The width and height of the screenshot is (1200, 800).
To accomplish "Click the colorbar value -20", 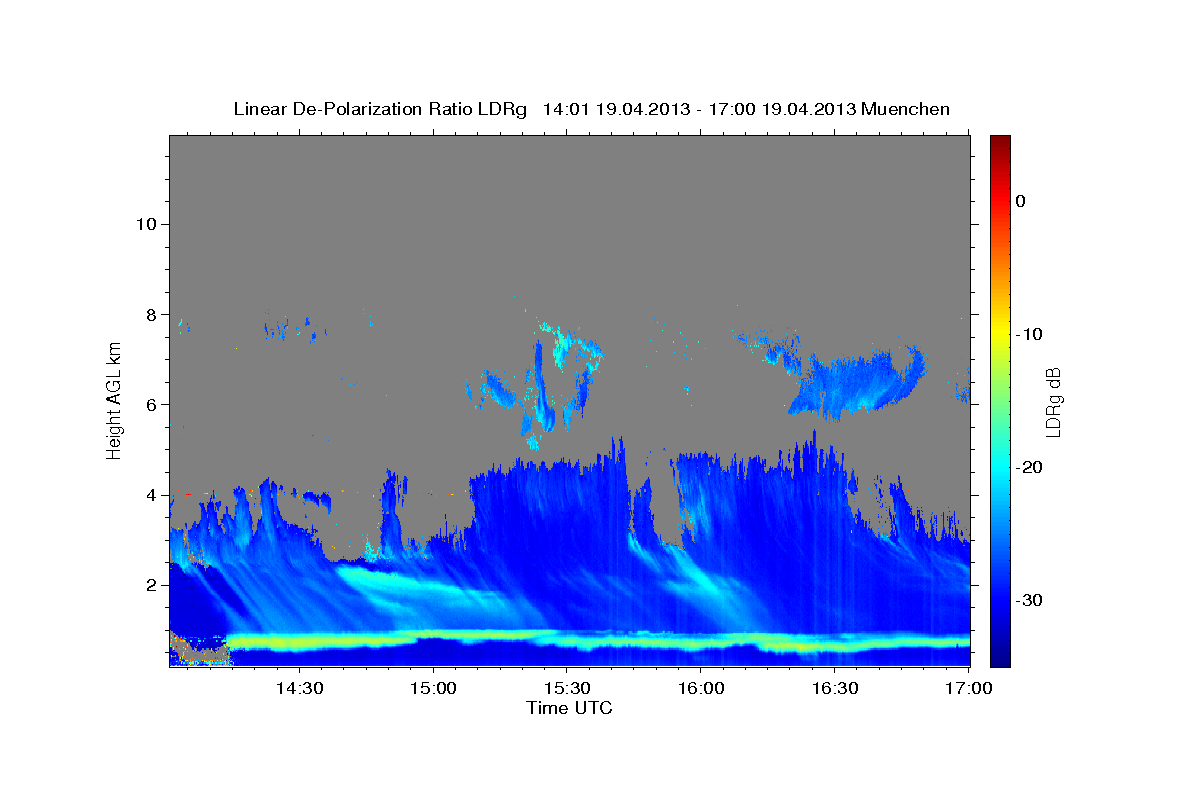I will pos(1029,467).
